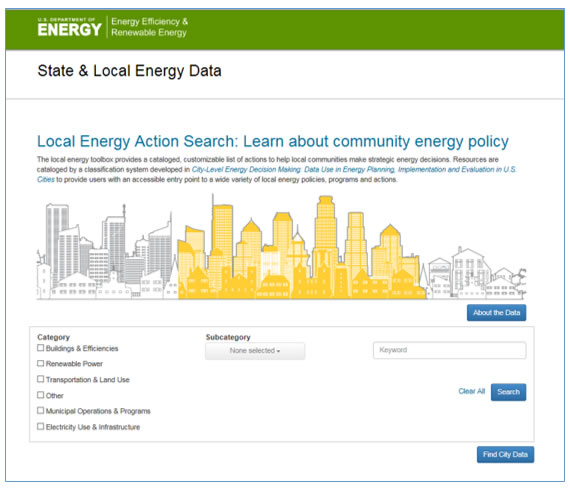
Task: Check the Buildings & Efficiencies checkbox
Action: (x=40, y=348)
